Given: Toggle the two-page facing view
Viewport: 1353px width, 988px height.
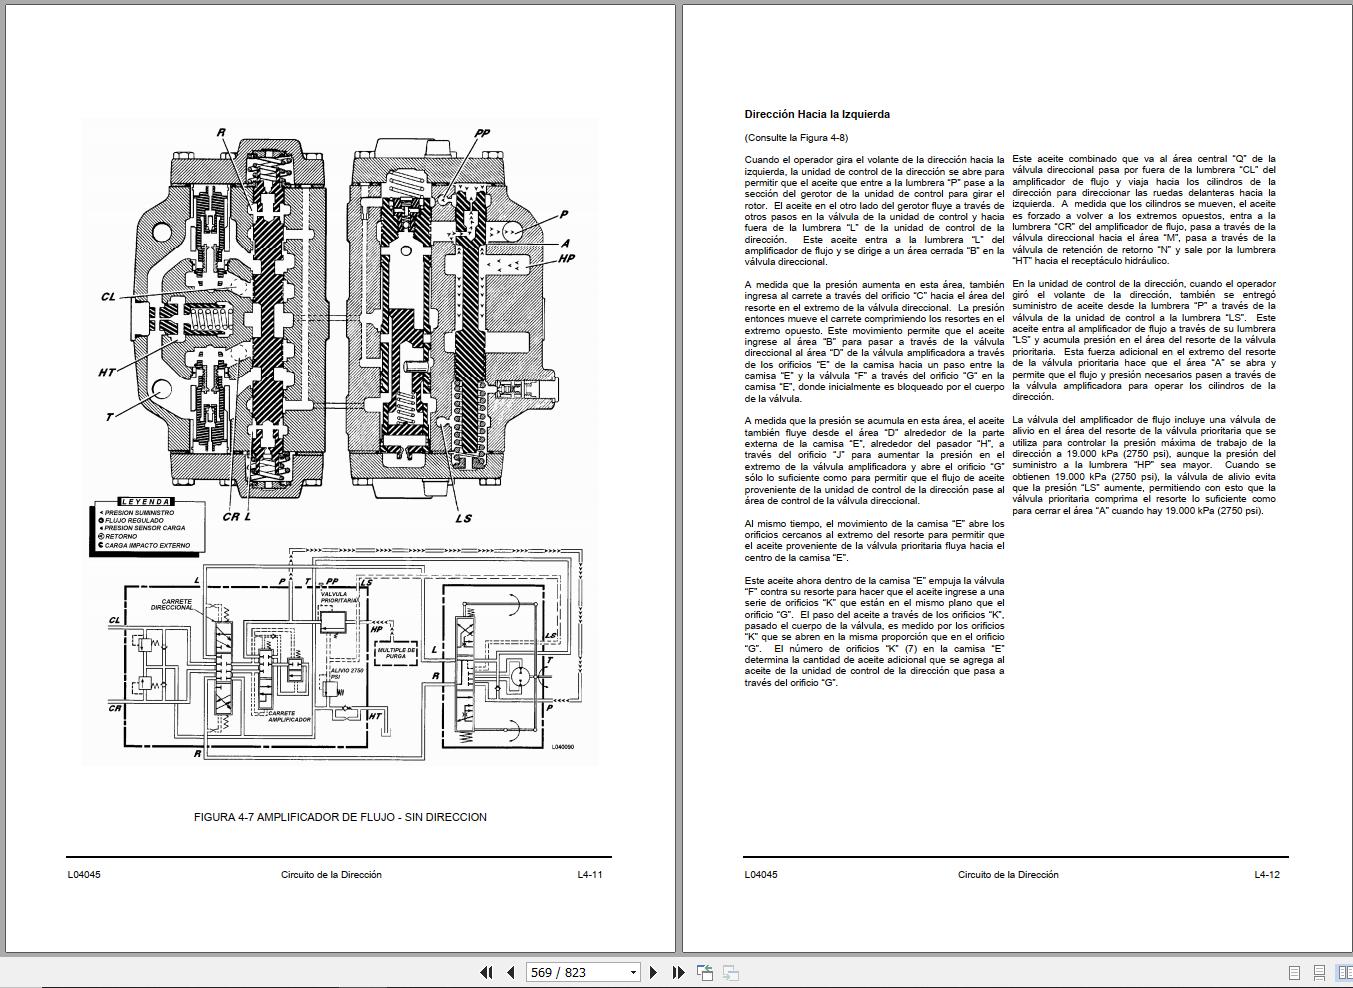Looking at the screenshot, I should click(x=1344, y=972).
